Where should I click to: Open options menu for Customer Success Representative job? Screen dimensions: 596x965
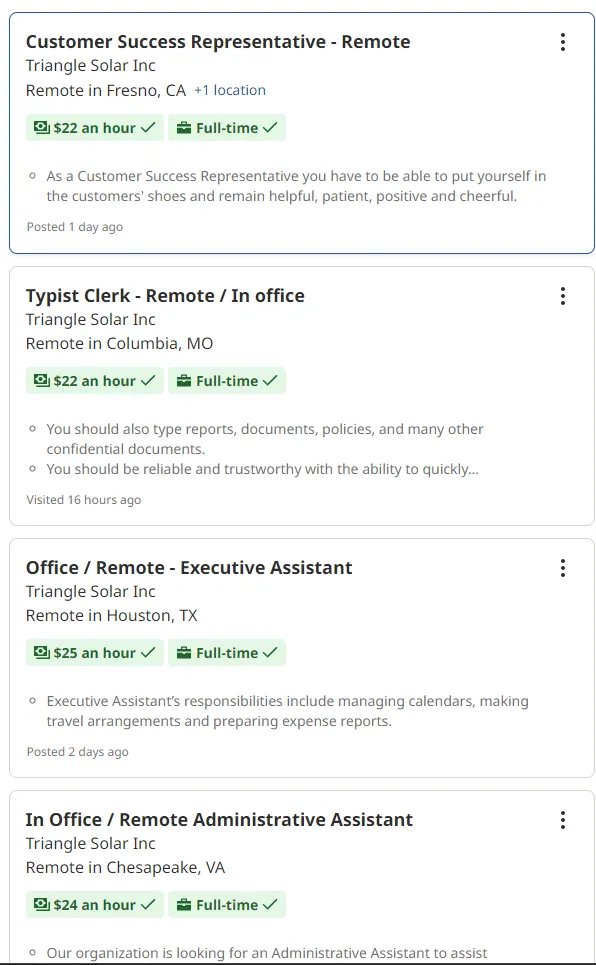point(562,42)
